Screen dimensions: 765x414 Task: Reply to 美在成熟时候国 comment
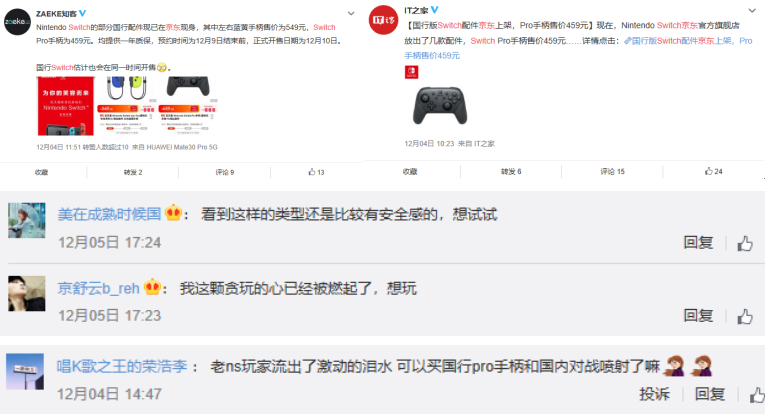(698, 242)
